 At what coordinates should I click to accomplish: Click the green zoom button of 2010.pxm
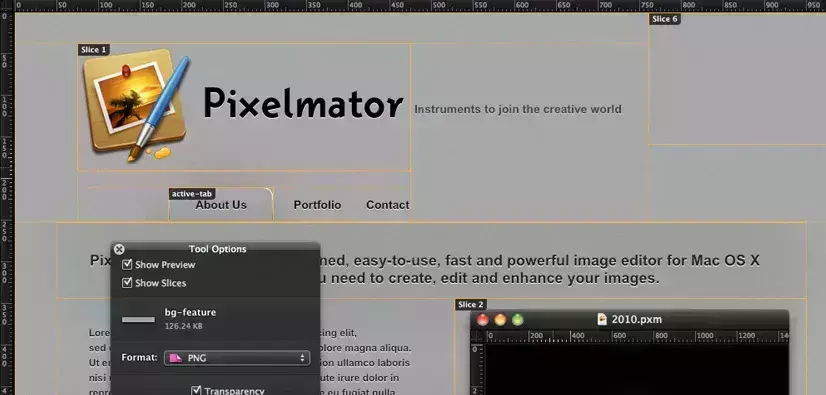pos(518,320)
